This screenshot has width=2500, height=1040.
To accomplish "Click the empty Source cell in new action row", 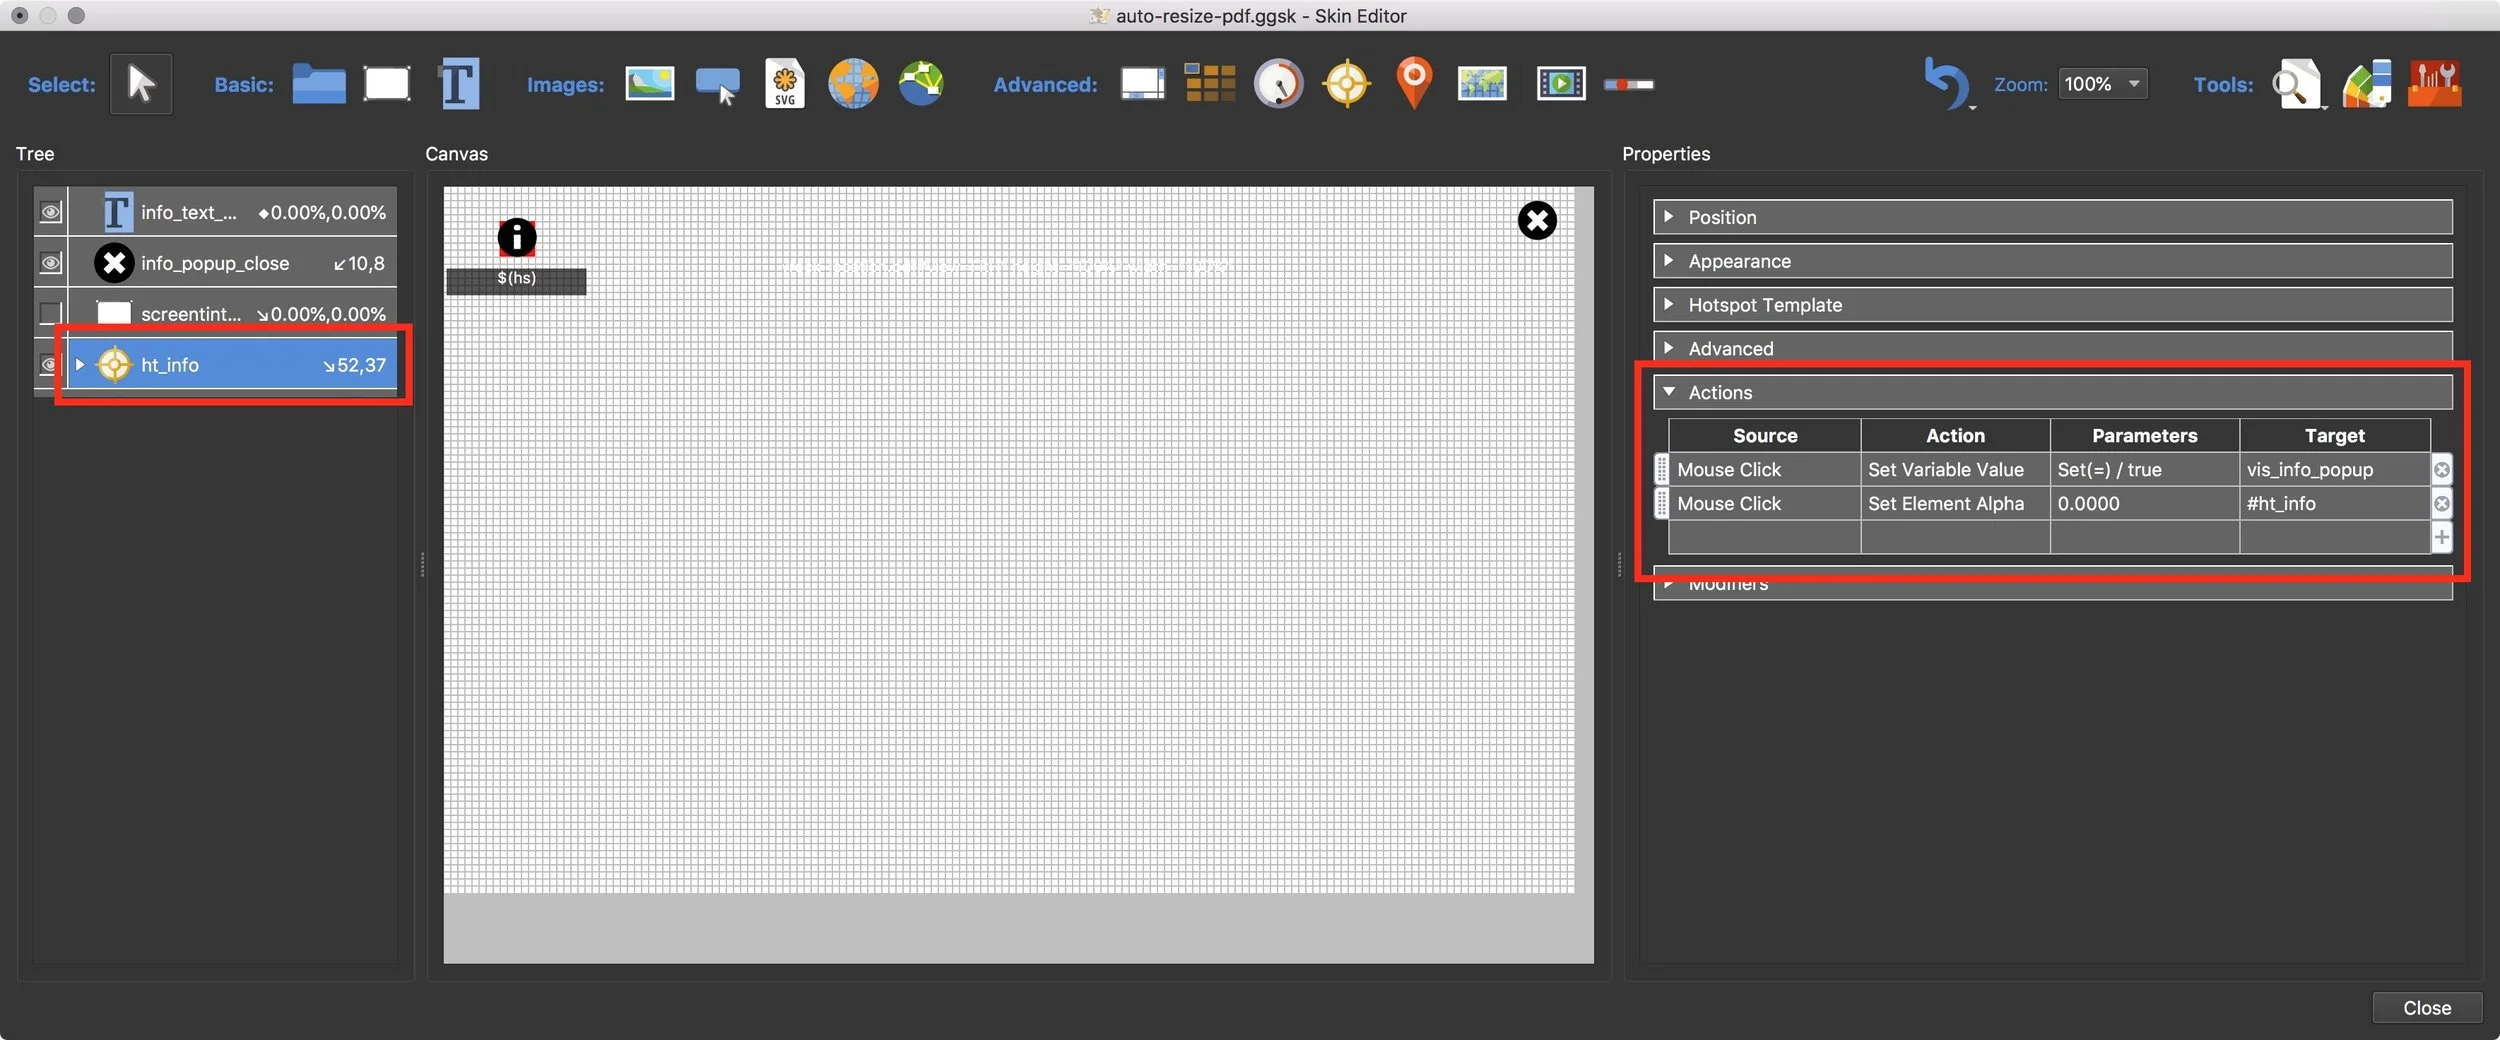I will pos(1764,537).
